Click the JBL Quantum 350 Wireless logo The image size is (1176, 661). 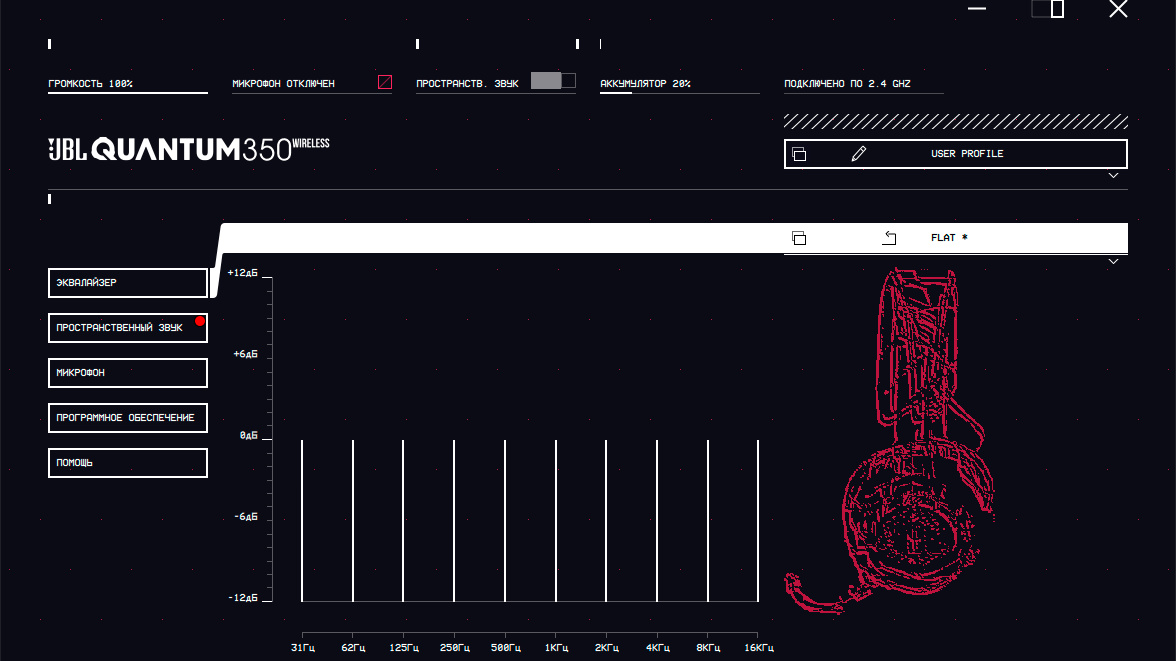coord(189,149)
